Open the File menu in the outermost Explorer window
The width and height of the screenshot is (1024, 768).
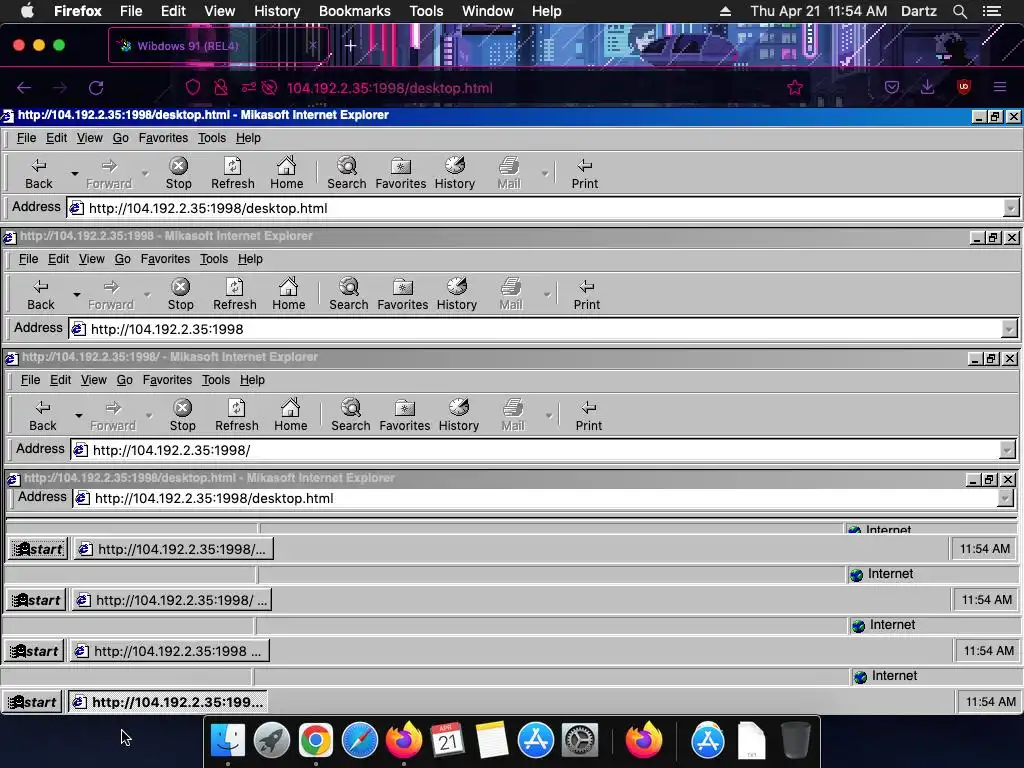26,138
